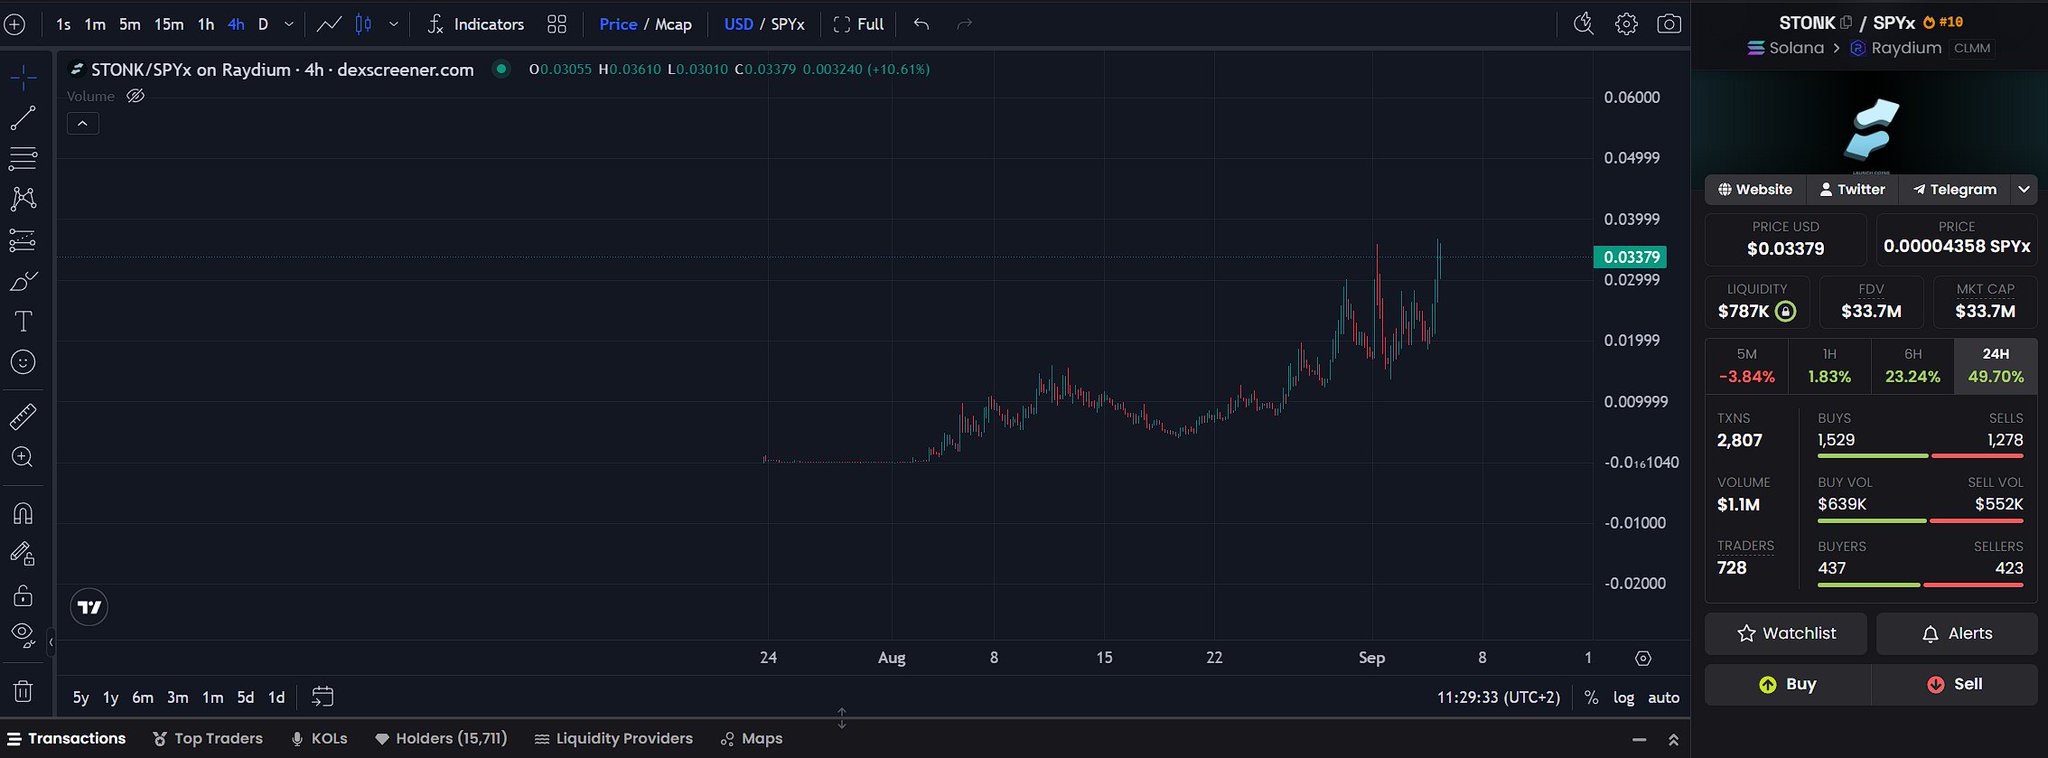Viewport: 2048px width, 758px height.
Task: Toggle percent scale on price axis
Action: click(x=1591, y=697)
